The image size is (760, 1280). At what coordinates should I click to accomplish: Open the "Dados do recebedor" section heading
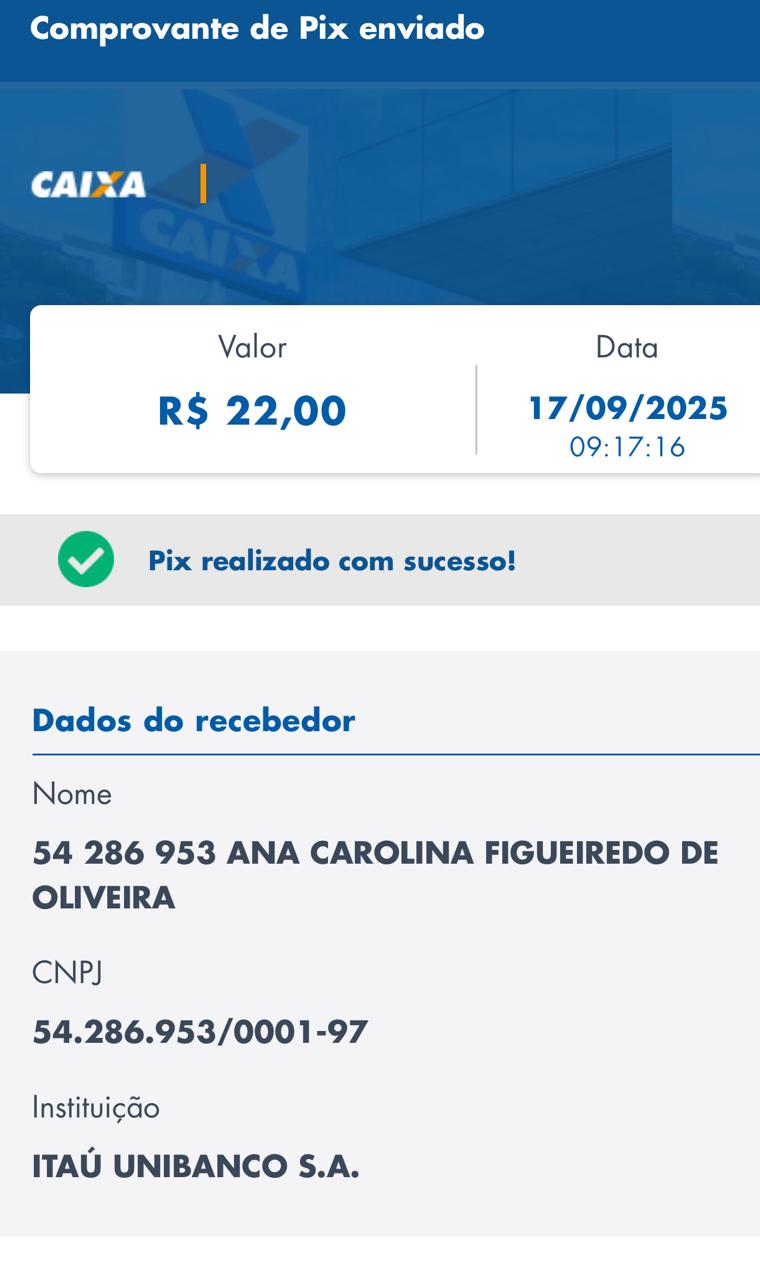point(194,720)
